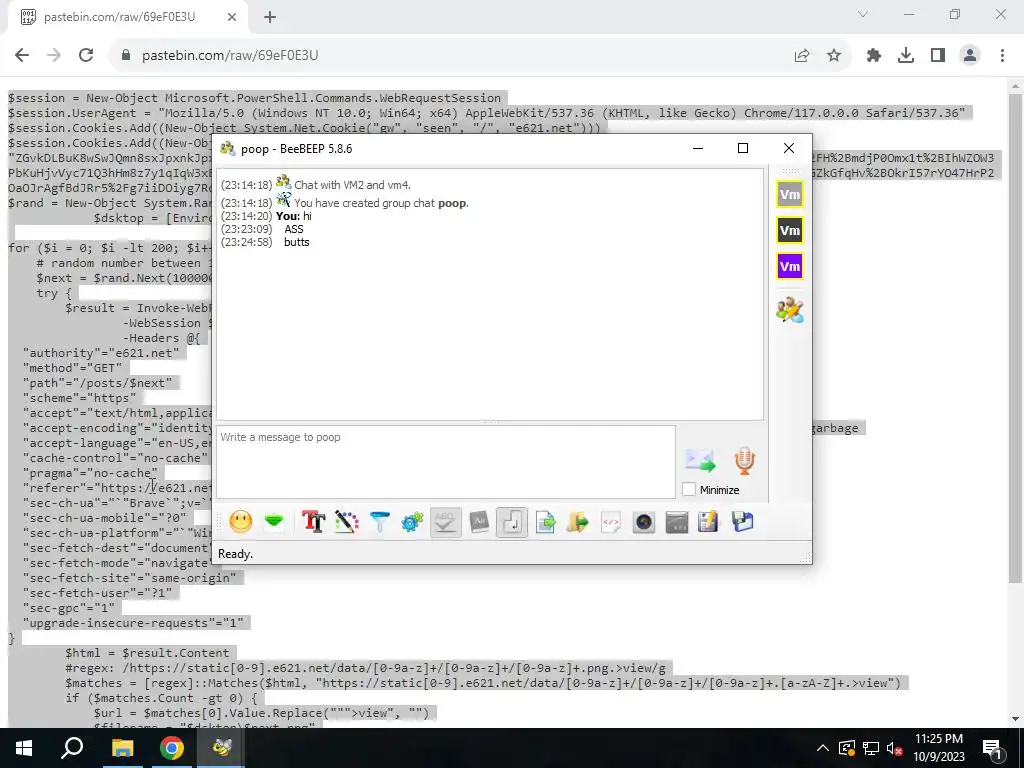Enable the Minimize checkbox
Image resolution: width=1024 pixels, height=768 pixels.
click(x=688, y=489)
